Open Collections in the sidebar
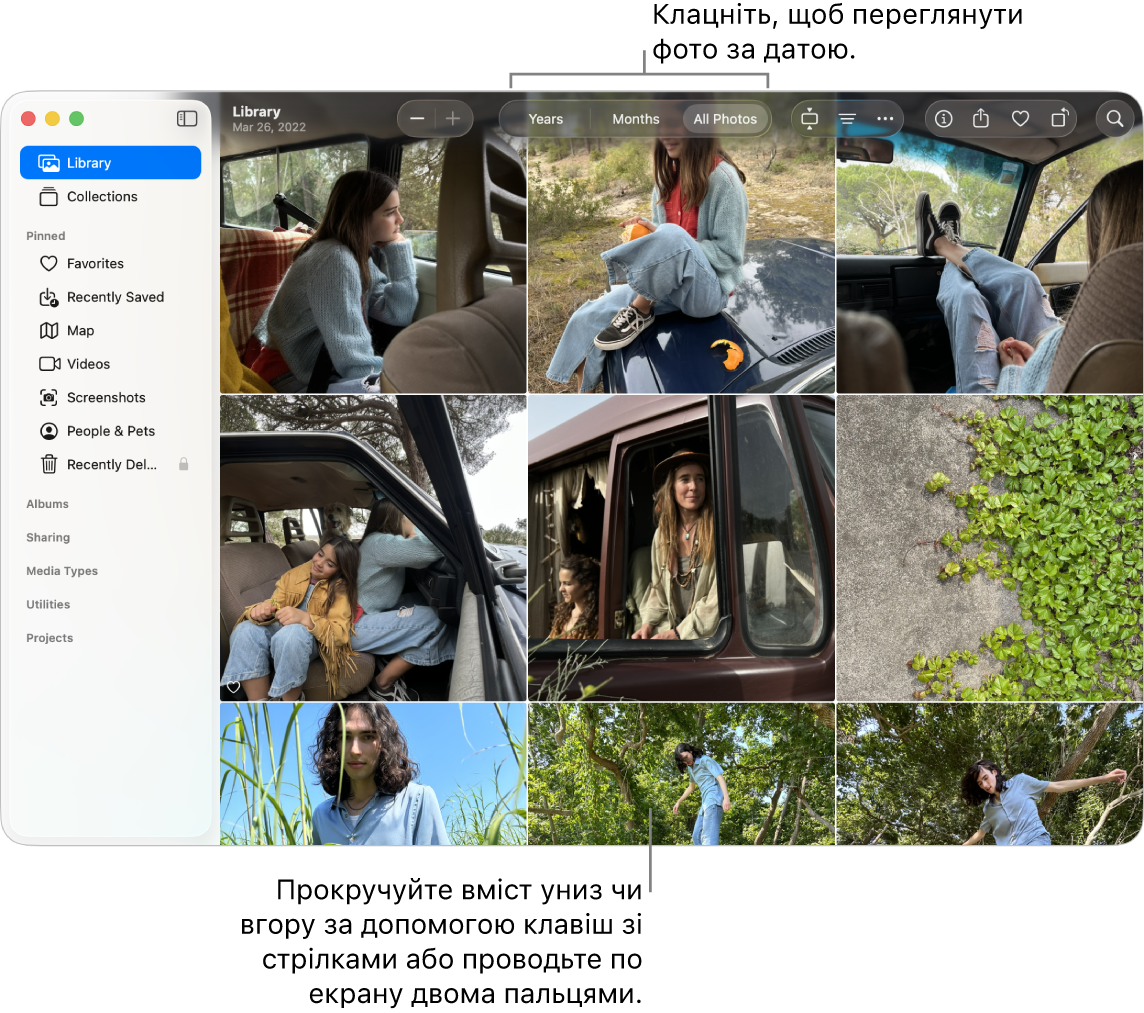This screenshot has width=1144, height=1013. coord(102,197)
